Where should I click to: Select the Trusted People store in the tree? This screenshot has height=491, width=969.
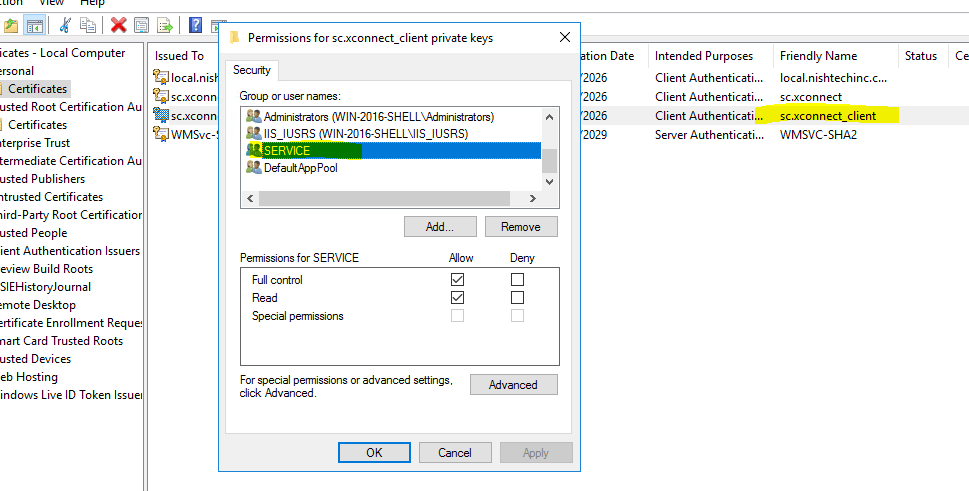coord(34,233)
